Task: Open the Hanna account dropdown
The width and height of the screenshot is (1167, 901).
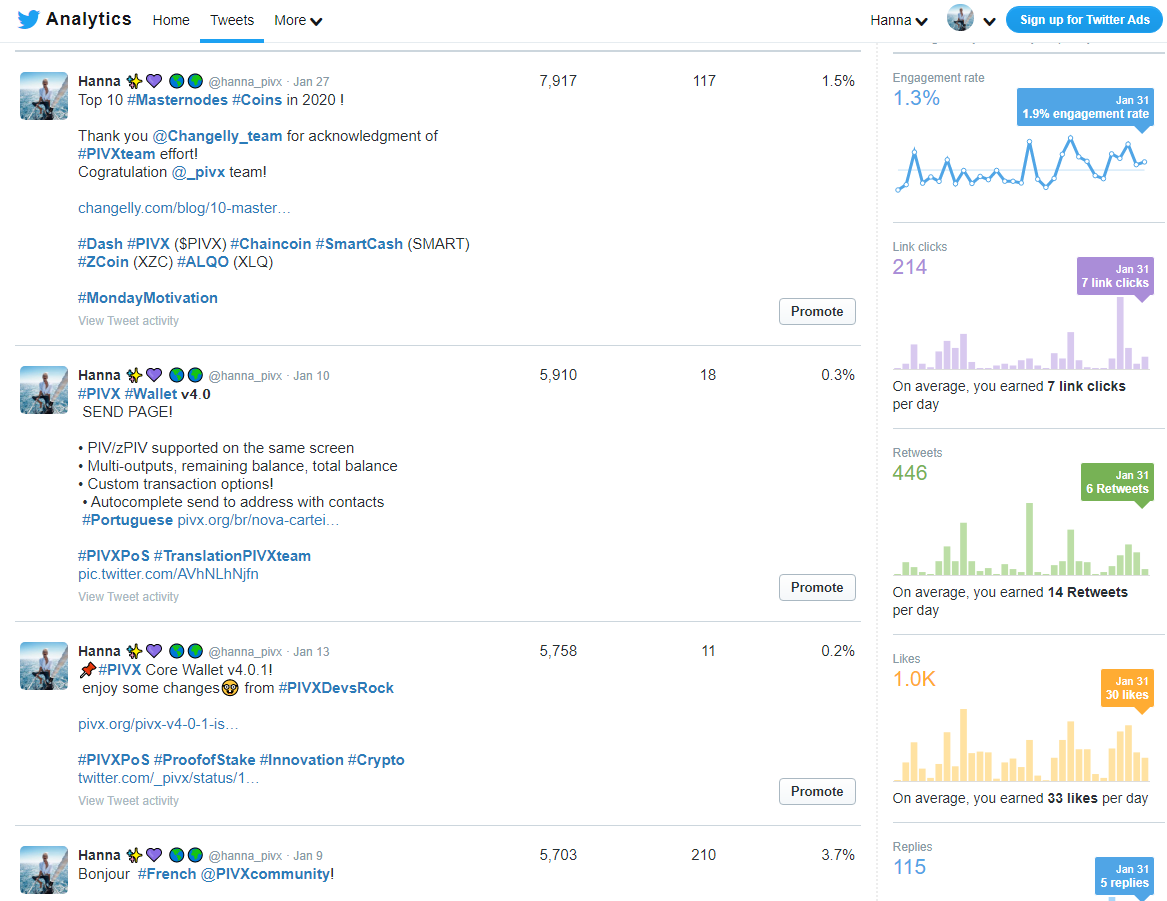Action: tap(898, 21)
